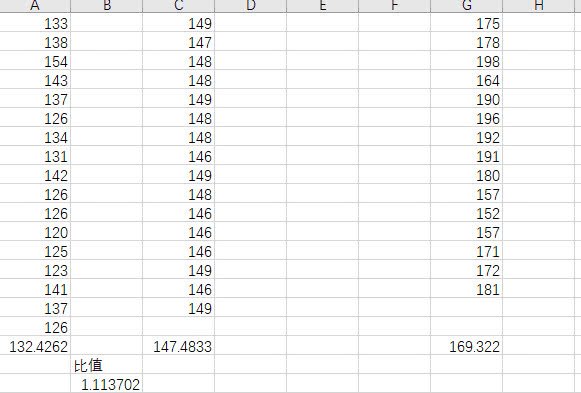The width and height of the screenshot is (581, 393).
Task: Click the cell containing 132.4262
Action: point(35,346)
